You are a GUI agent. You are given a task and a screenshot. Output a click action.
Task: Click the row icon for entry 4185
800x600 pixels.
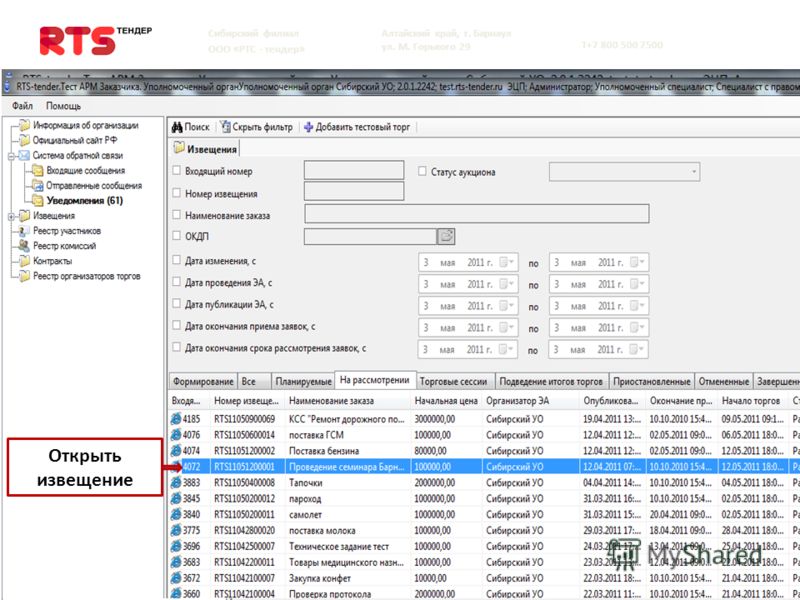(x=176, y=419)
